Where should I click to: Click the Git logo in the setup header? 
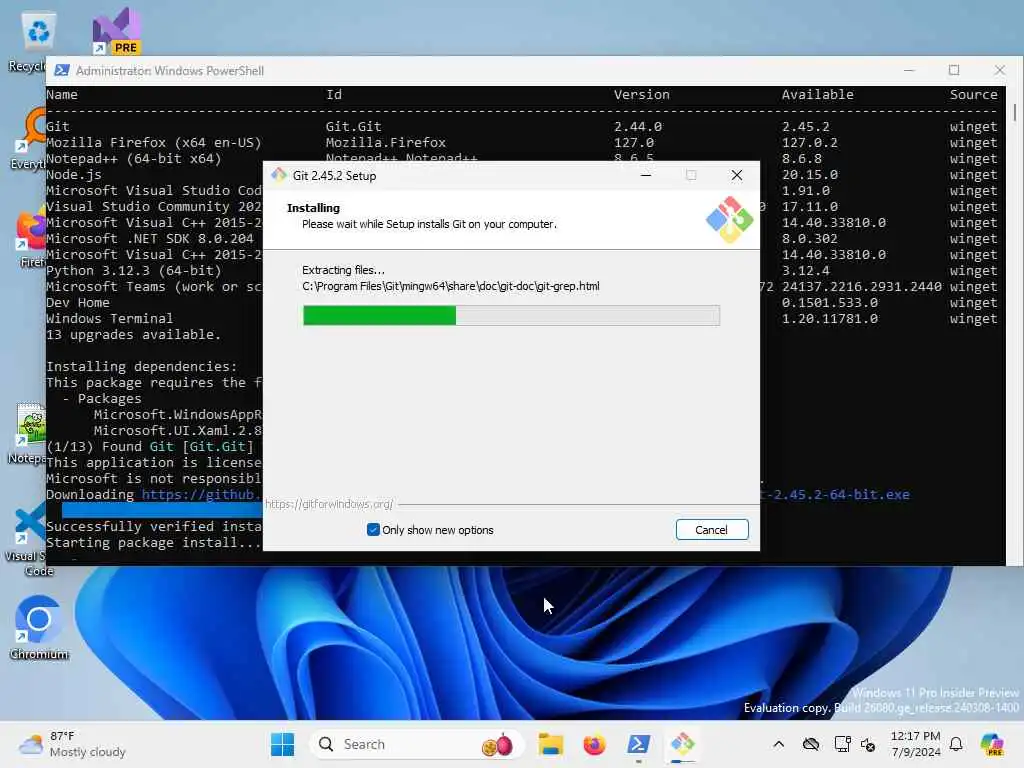click(x=729, y=219)
